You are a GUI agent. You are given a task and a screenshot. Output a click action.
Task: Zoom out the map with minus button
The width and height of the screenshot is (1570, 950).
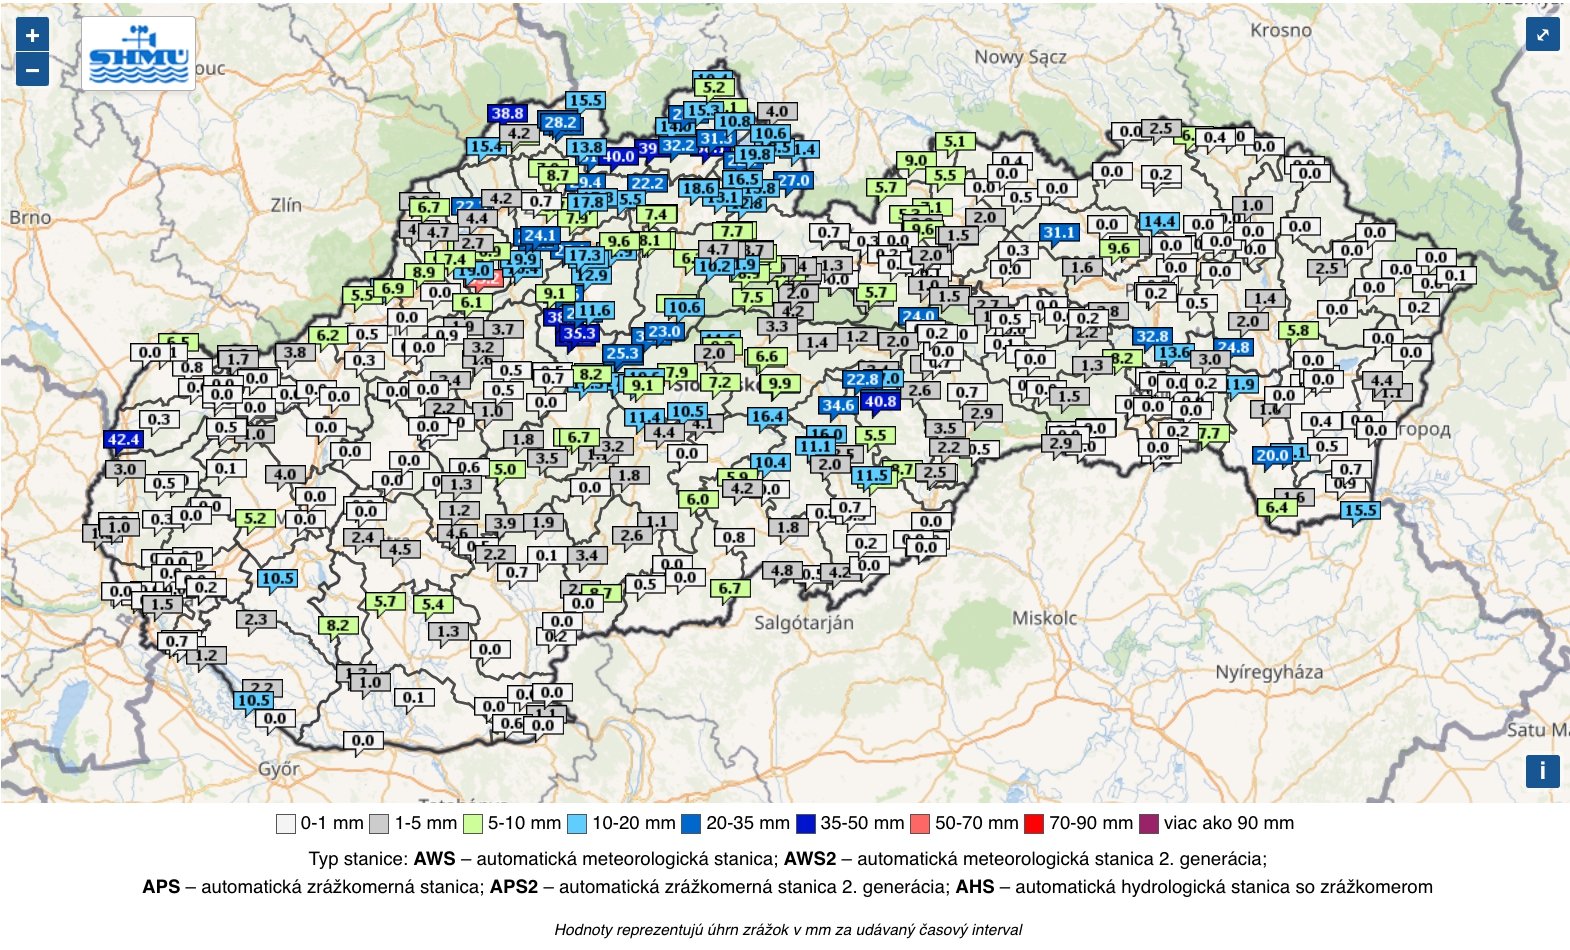[32, 70]
